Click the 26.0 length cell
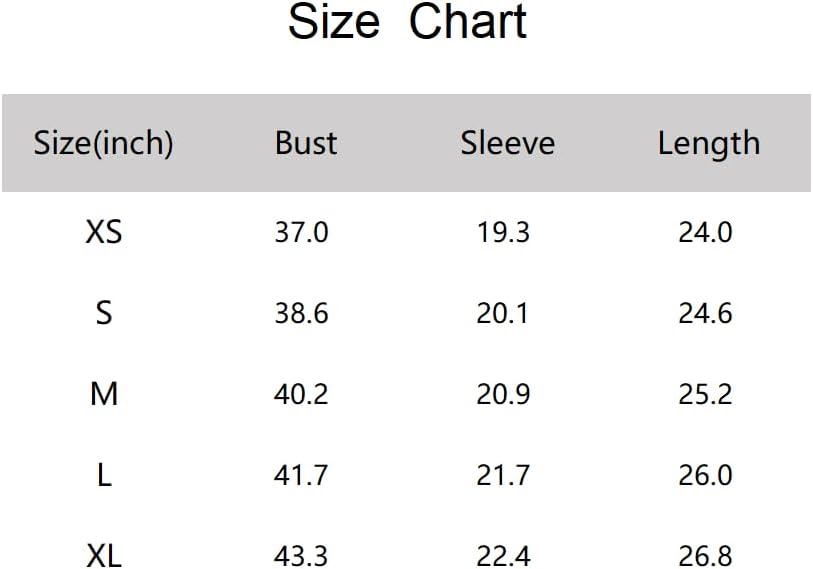 (x=705, y=475)
